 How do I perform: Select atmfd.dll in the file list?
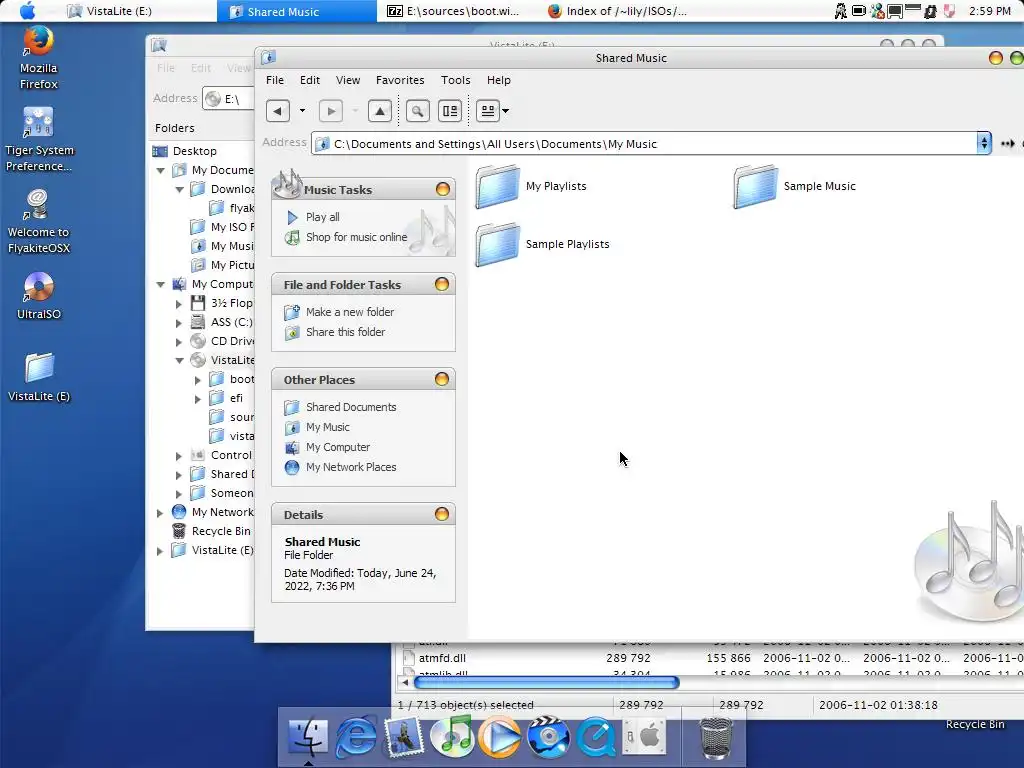pos(442,658)
